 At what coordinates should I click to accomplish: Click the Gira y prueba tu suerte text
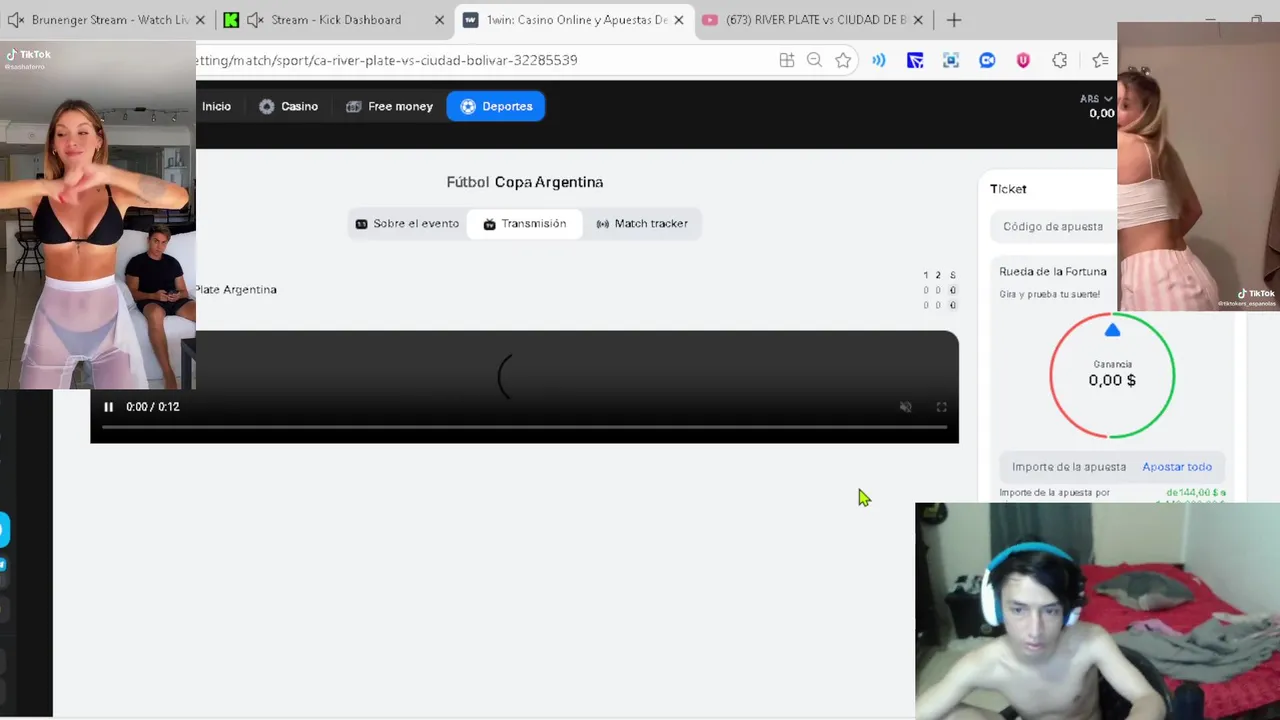coord(1050,294)
